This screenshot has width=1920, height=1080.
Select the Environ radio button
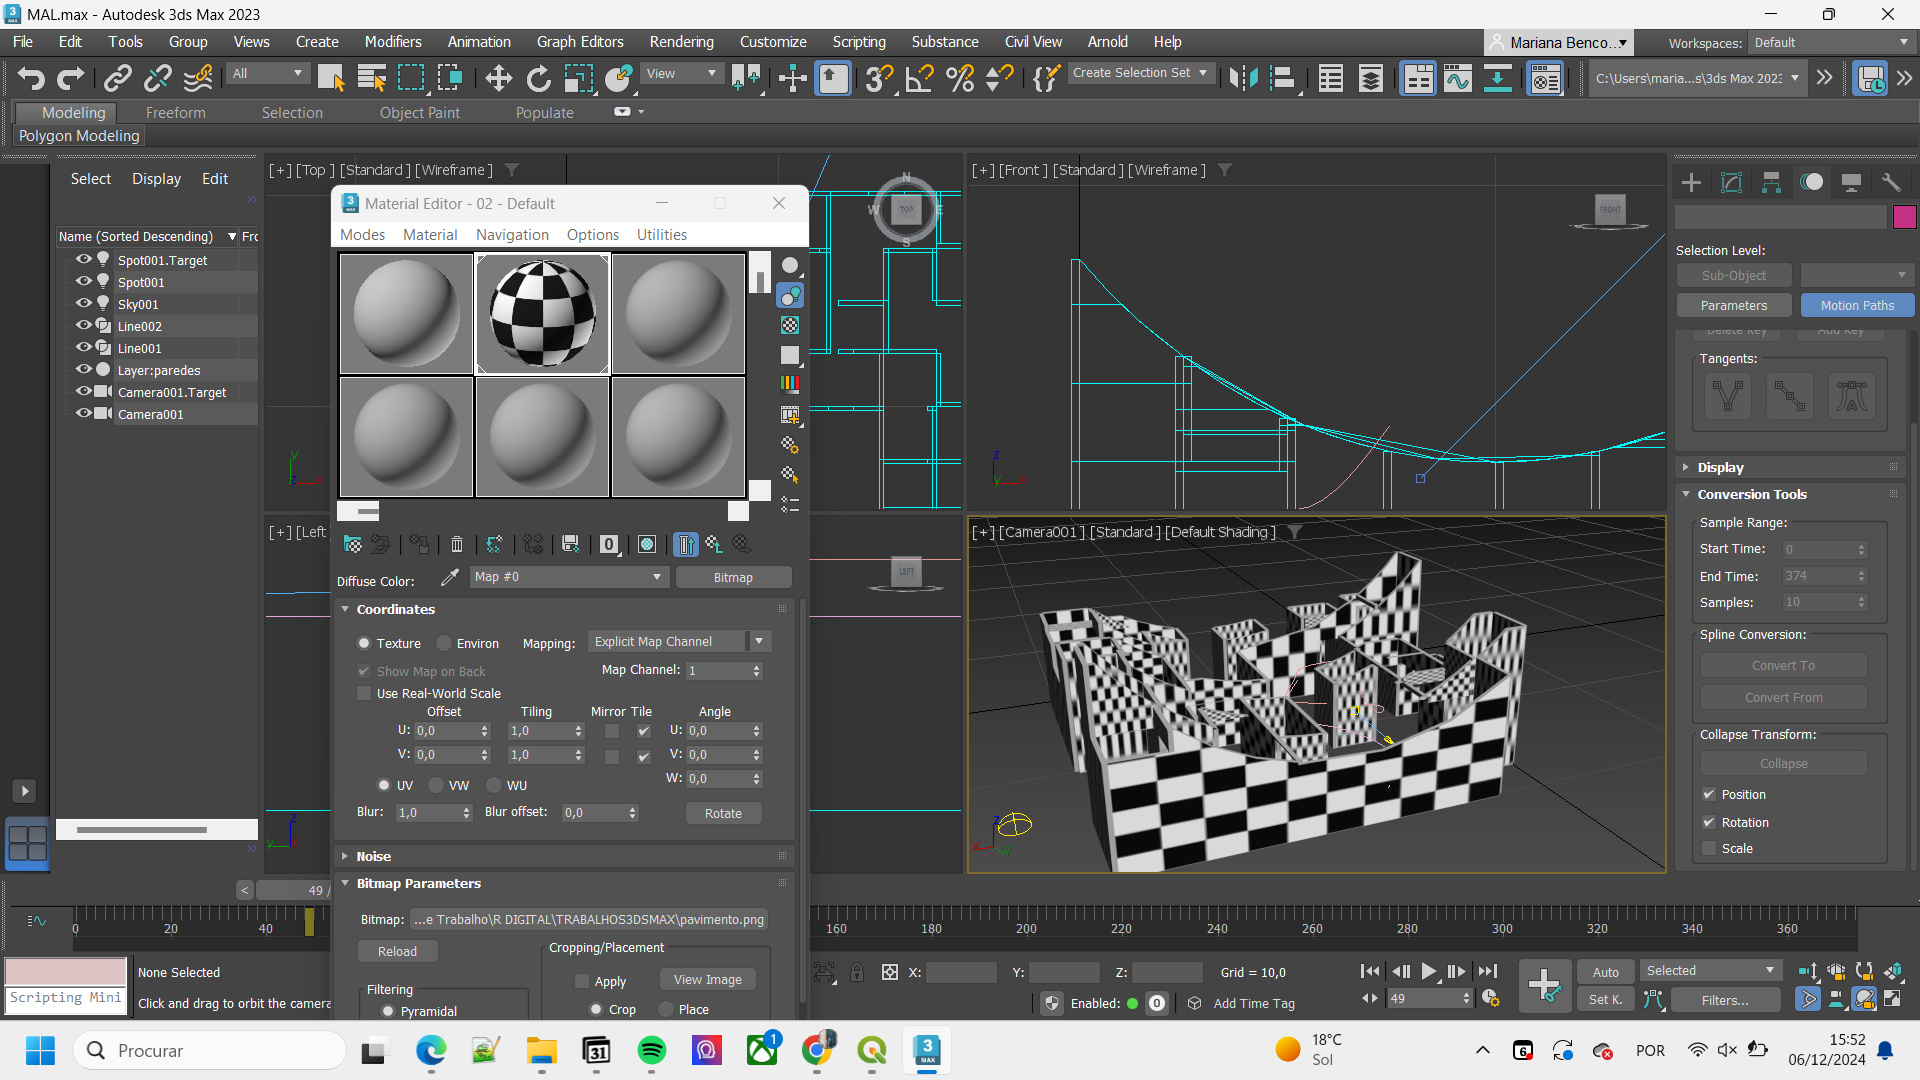[x=445, y=643]
